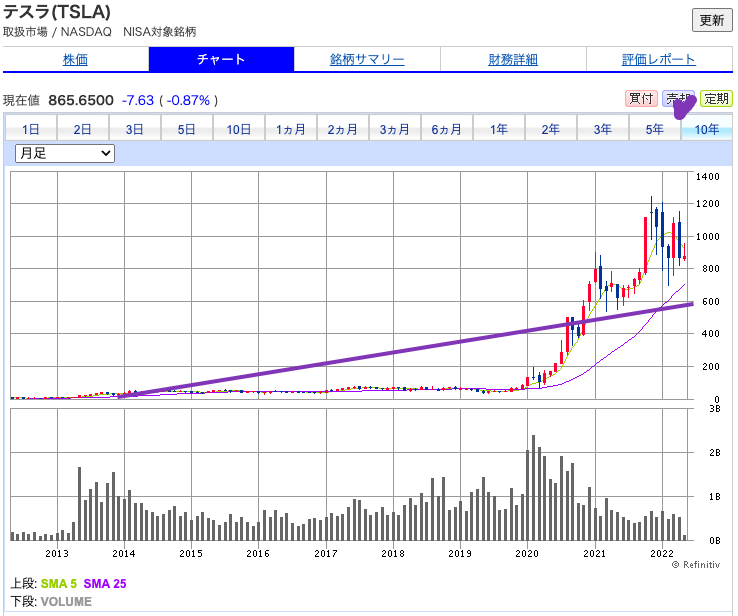Image resolution: width=738 pixels, height=616 pixels.
Task: Select the 10日 chart period
Action: [x=239, y=129]
